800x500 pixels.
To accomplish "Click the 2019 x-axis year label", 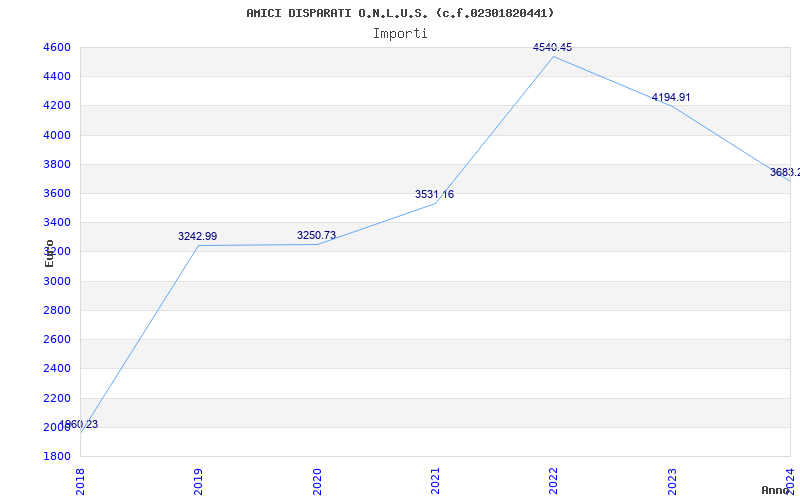I will (198, 482).
